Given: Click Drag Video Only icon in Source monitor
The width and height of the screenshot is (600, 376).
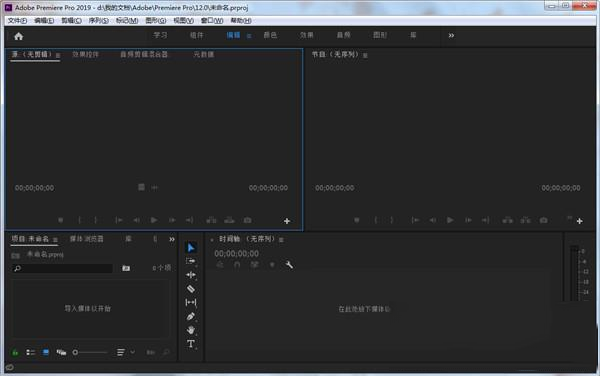Looking at the screenshot, I should tap(141, 187).
